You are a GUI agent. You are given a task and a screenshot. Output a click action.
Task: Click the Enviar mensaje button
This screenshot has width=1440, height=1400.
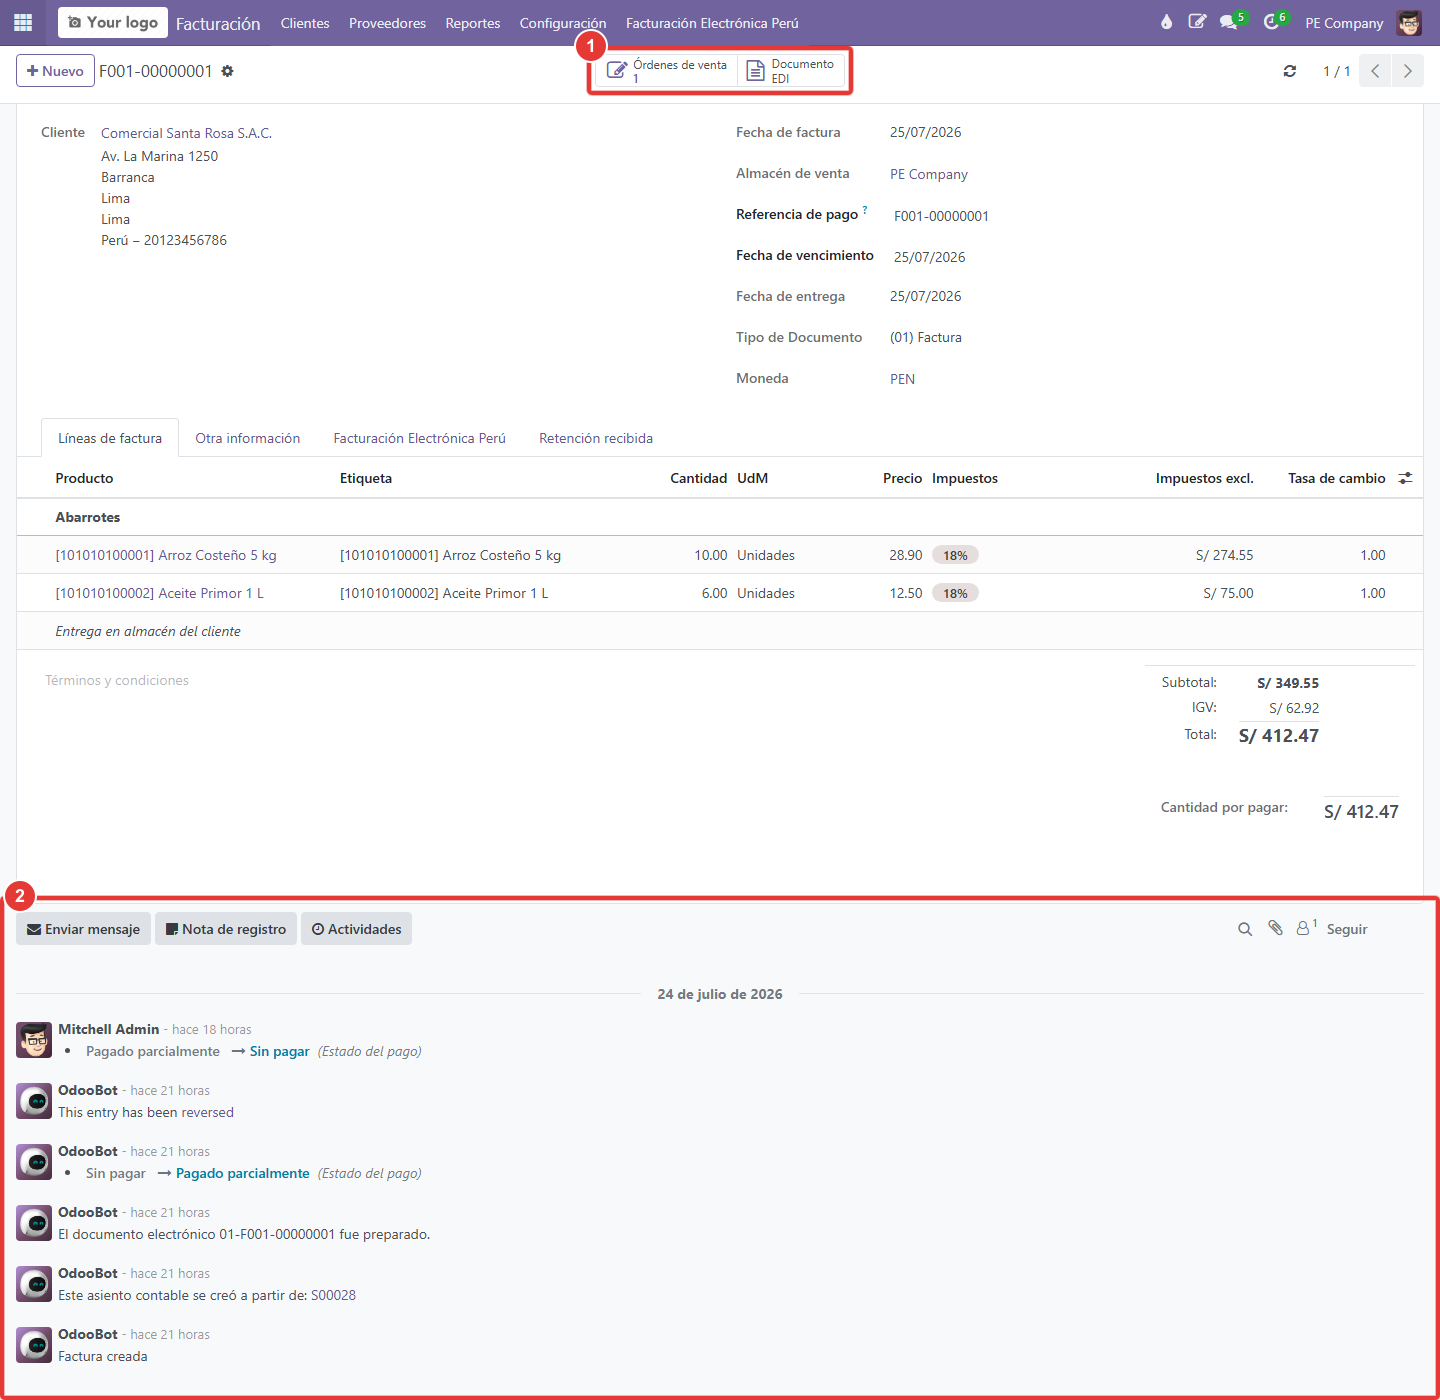[84, 929]
